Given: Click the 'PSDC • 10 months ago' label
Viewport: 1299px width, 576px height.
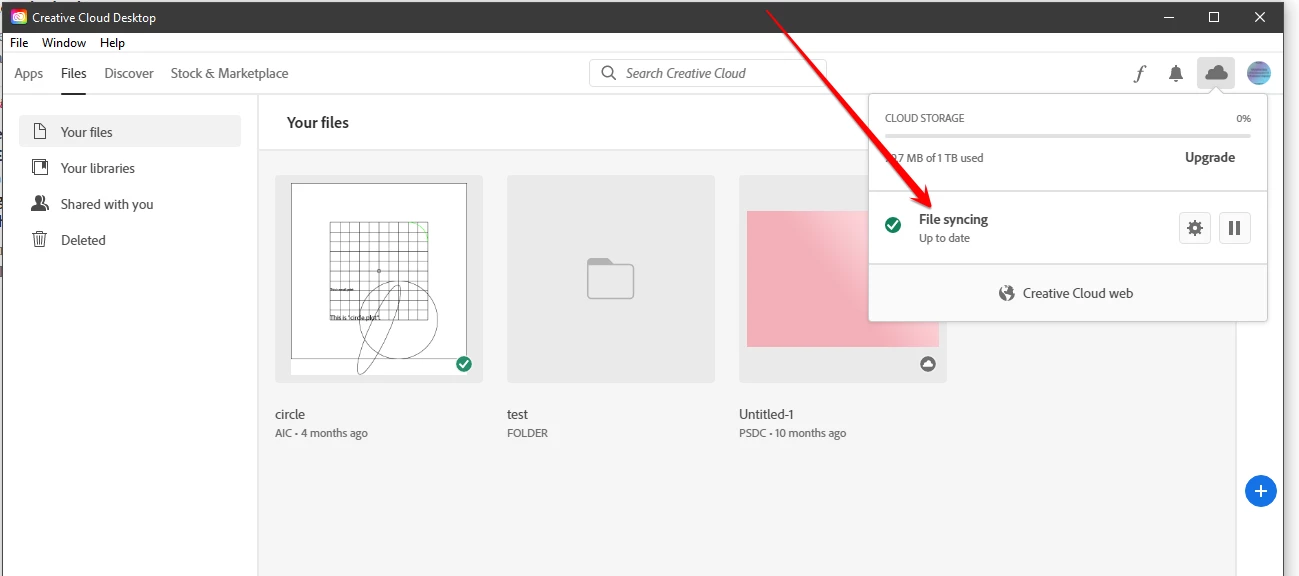Looking at the screenshot, I should pyautogui.click(x=792, y=434).
